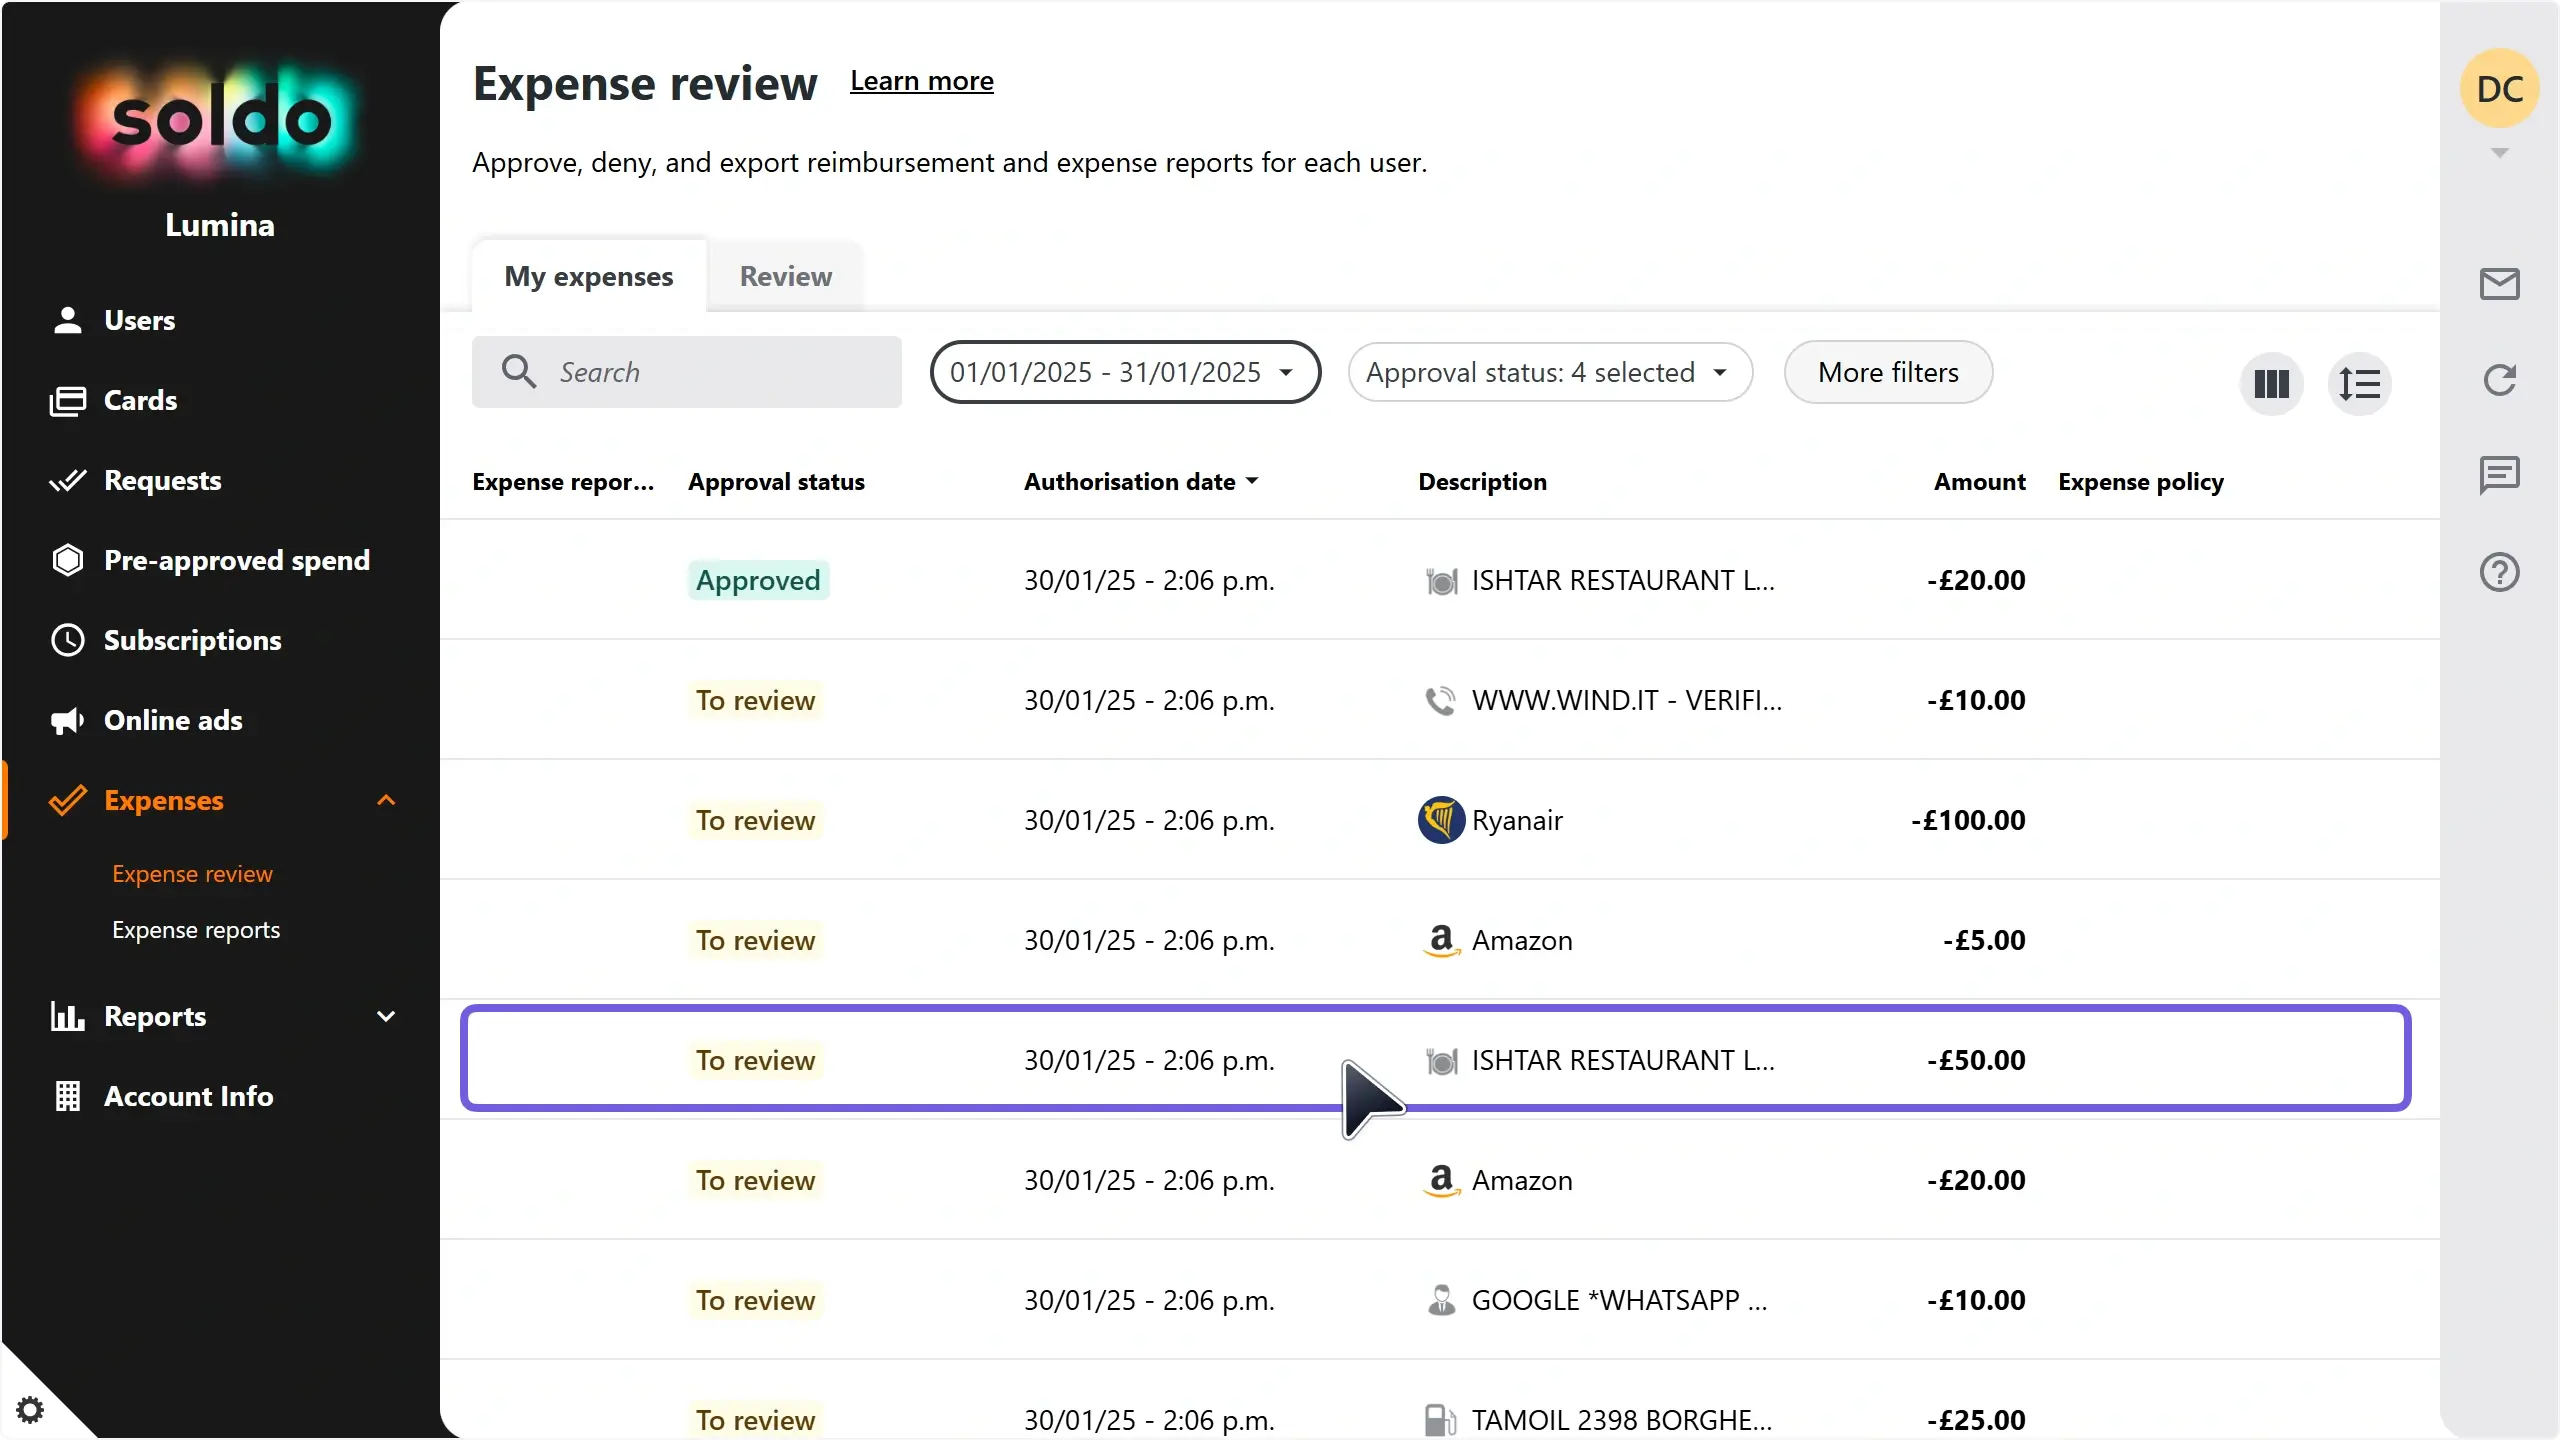
Task: Open Expense reports in sidebar
Action: (x=196, y=930)
